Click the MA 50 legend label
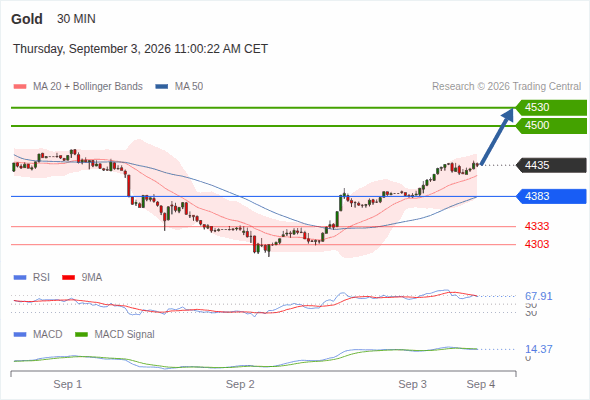590x400 pixels. 189,87
